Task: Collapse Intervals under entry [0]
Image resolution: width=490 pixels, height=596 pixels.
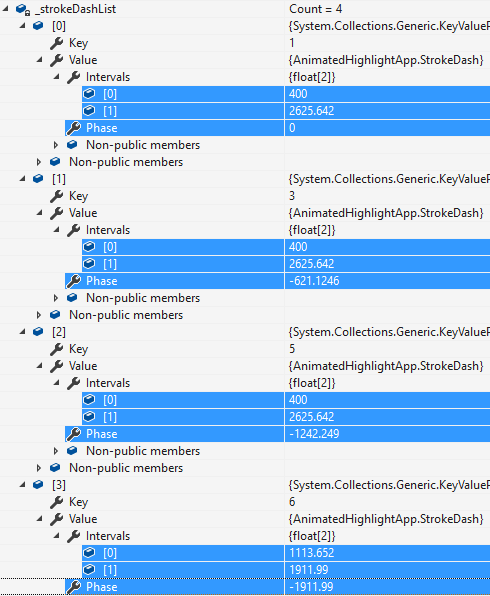Action: [x=57, y=77]
